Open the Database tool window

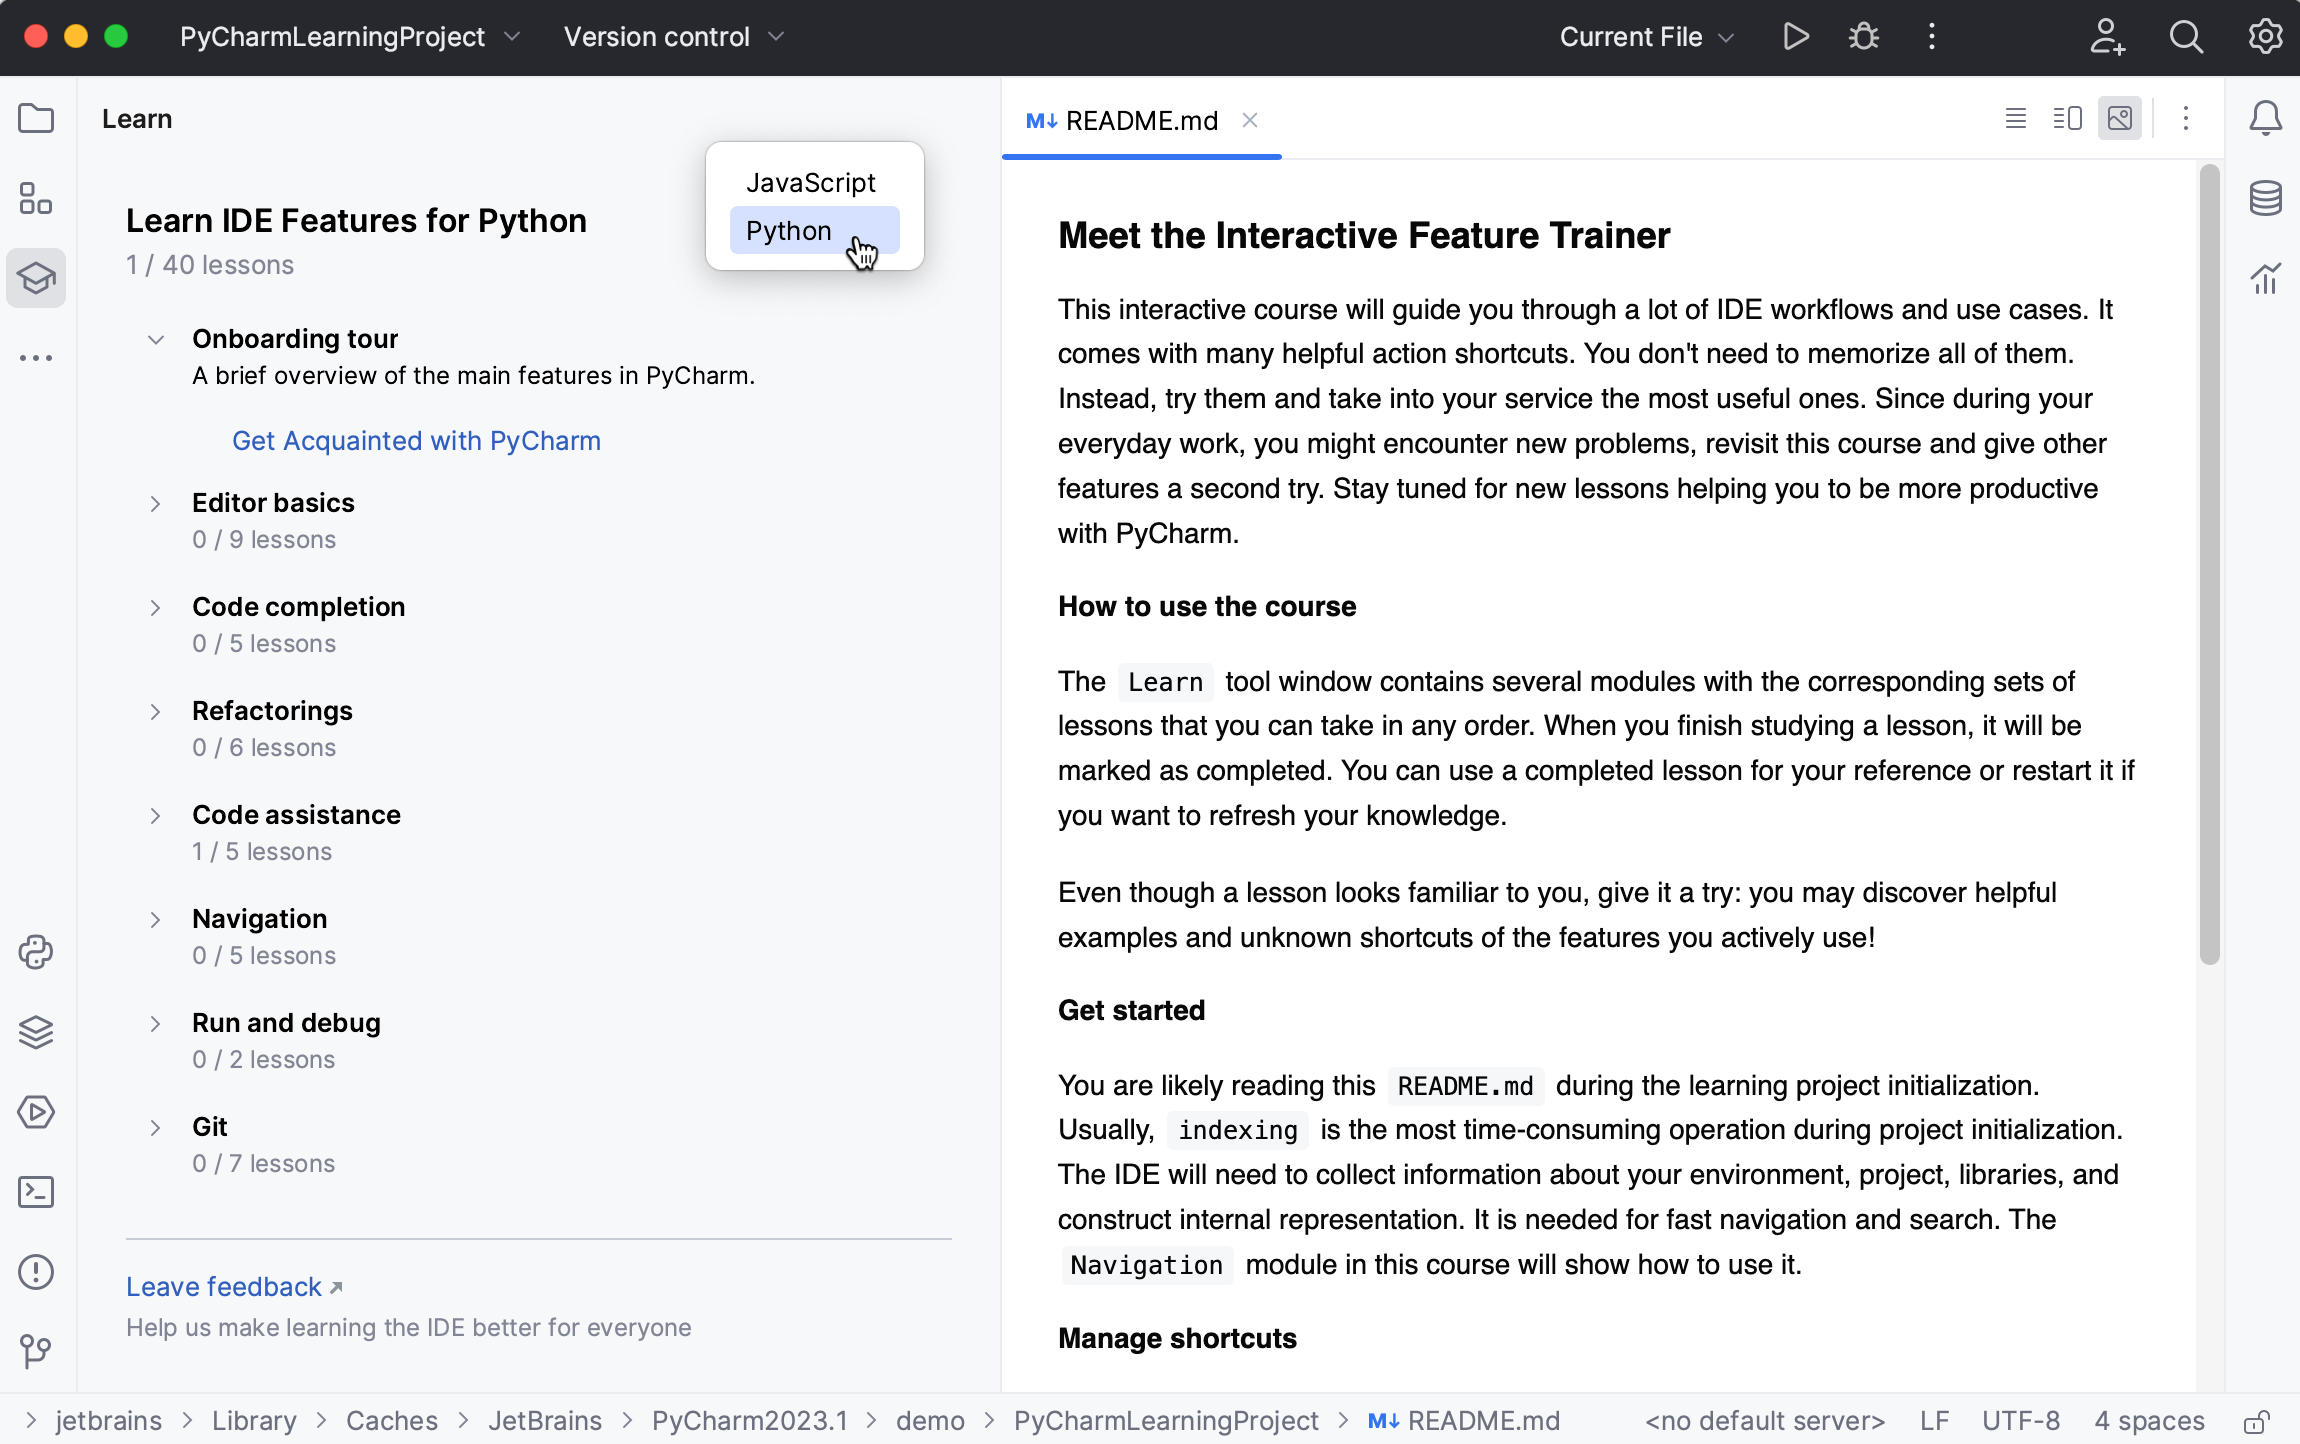click(x=2265, y=198)
